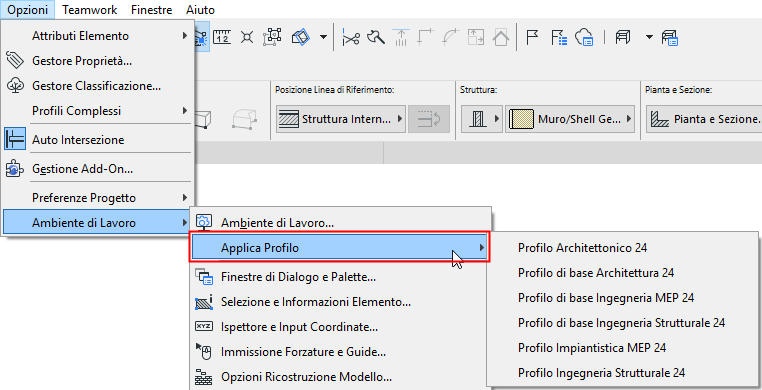This screenshot has width=762, height=390.
Task: Click the Pianta e Sezione button
Action: coord(704,119)
